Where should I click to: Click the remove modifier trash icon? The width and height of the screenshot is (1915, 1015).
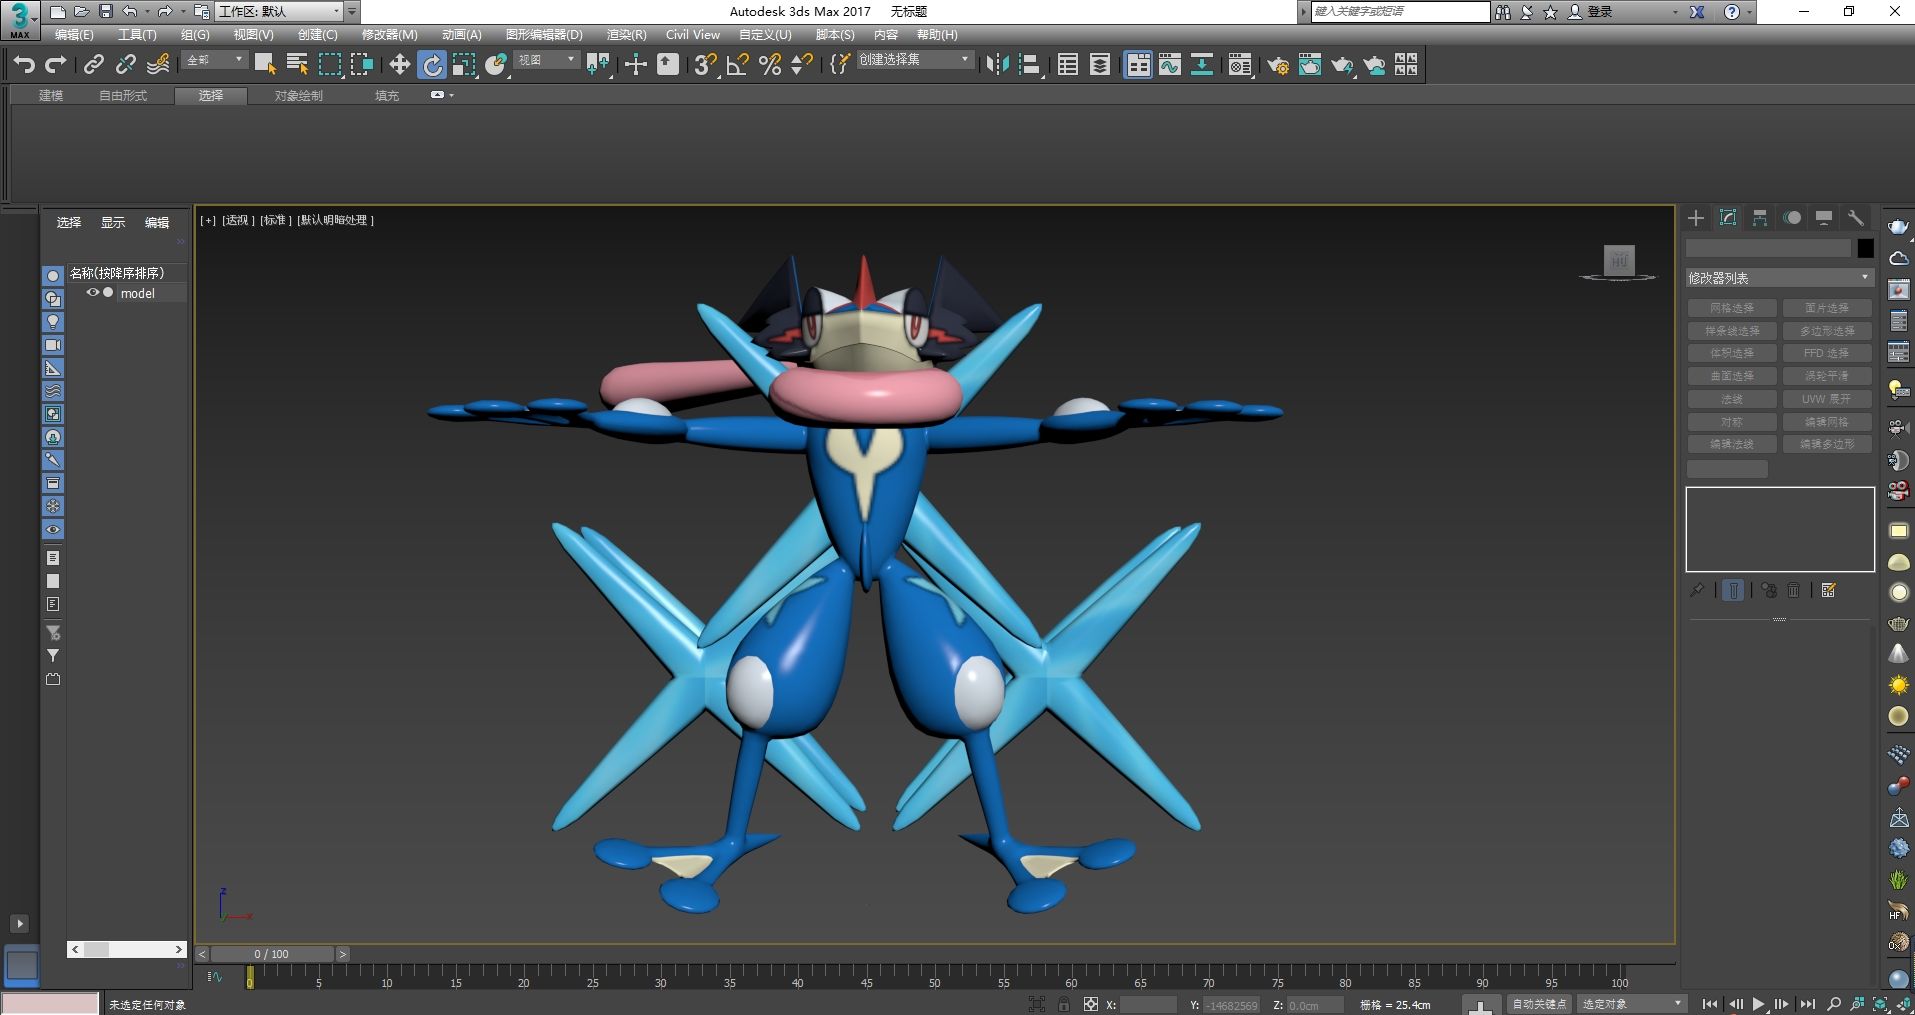1794,591
